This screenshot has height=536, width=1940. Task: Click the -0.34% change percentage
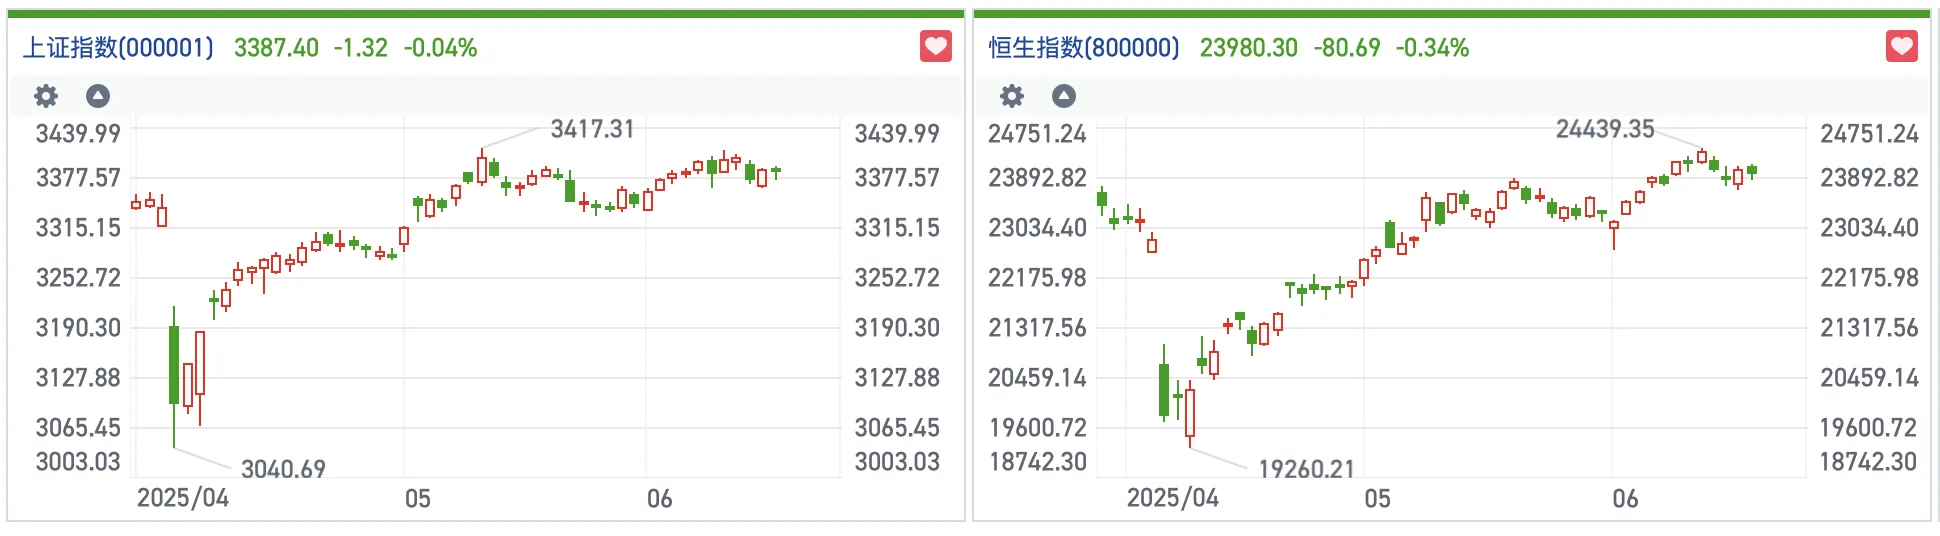[x=1432, y=48]
